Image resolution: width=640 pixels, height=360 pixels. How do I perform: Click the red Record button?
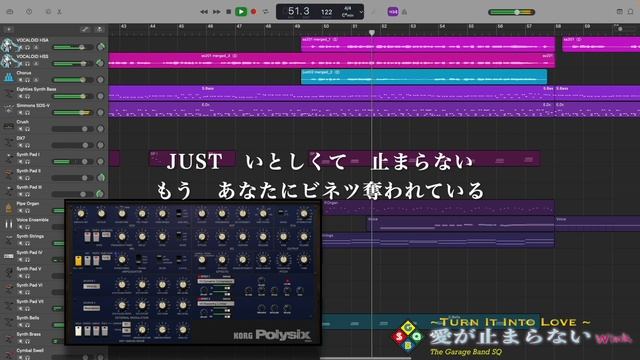253,12
